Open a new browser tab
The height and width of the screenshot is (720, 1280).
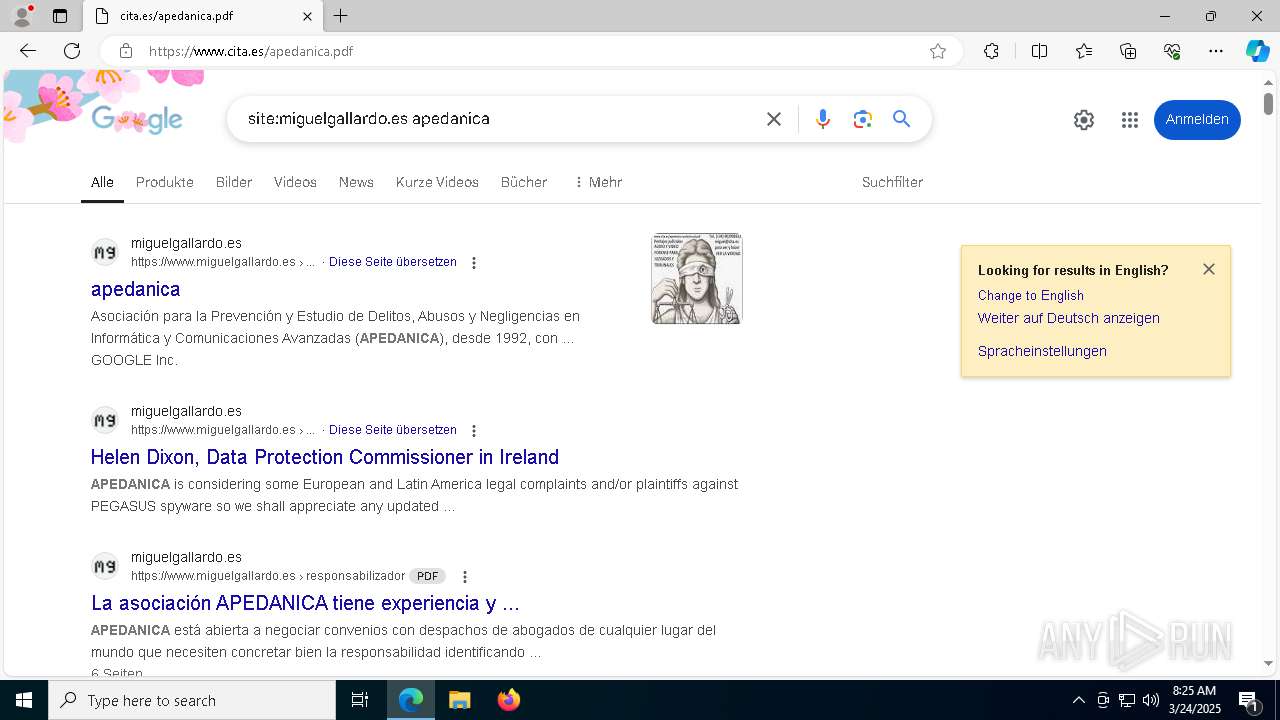(x=341, y=16)
